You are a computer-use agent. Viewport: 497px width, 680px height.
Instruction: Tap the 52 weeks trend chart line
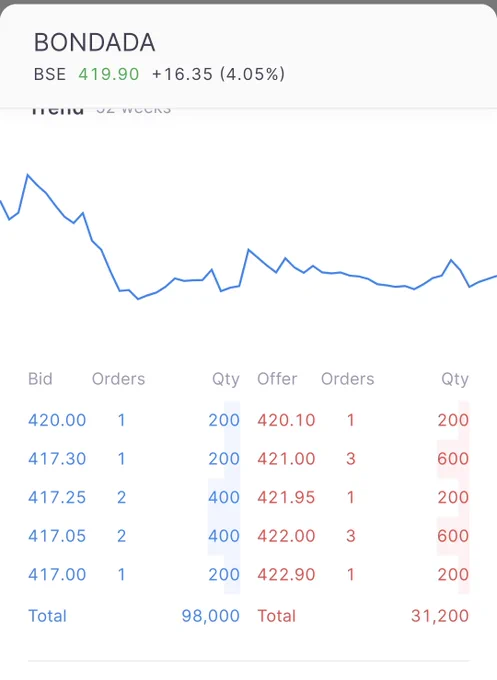(248, 237)
